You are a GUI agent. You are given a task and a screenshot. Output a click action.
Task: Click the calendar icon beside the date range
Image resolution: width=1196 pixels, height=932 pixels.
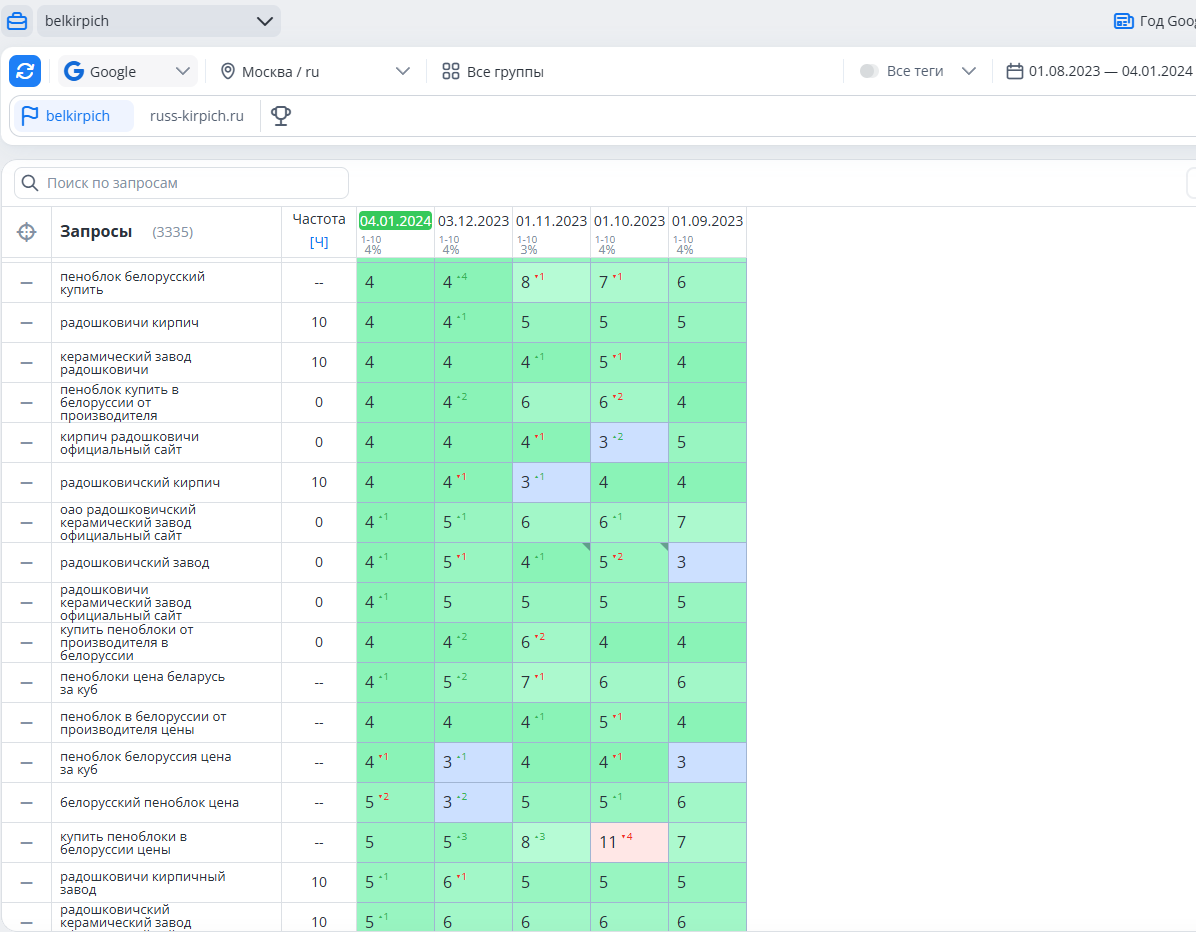1014,71
